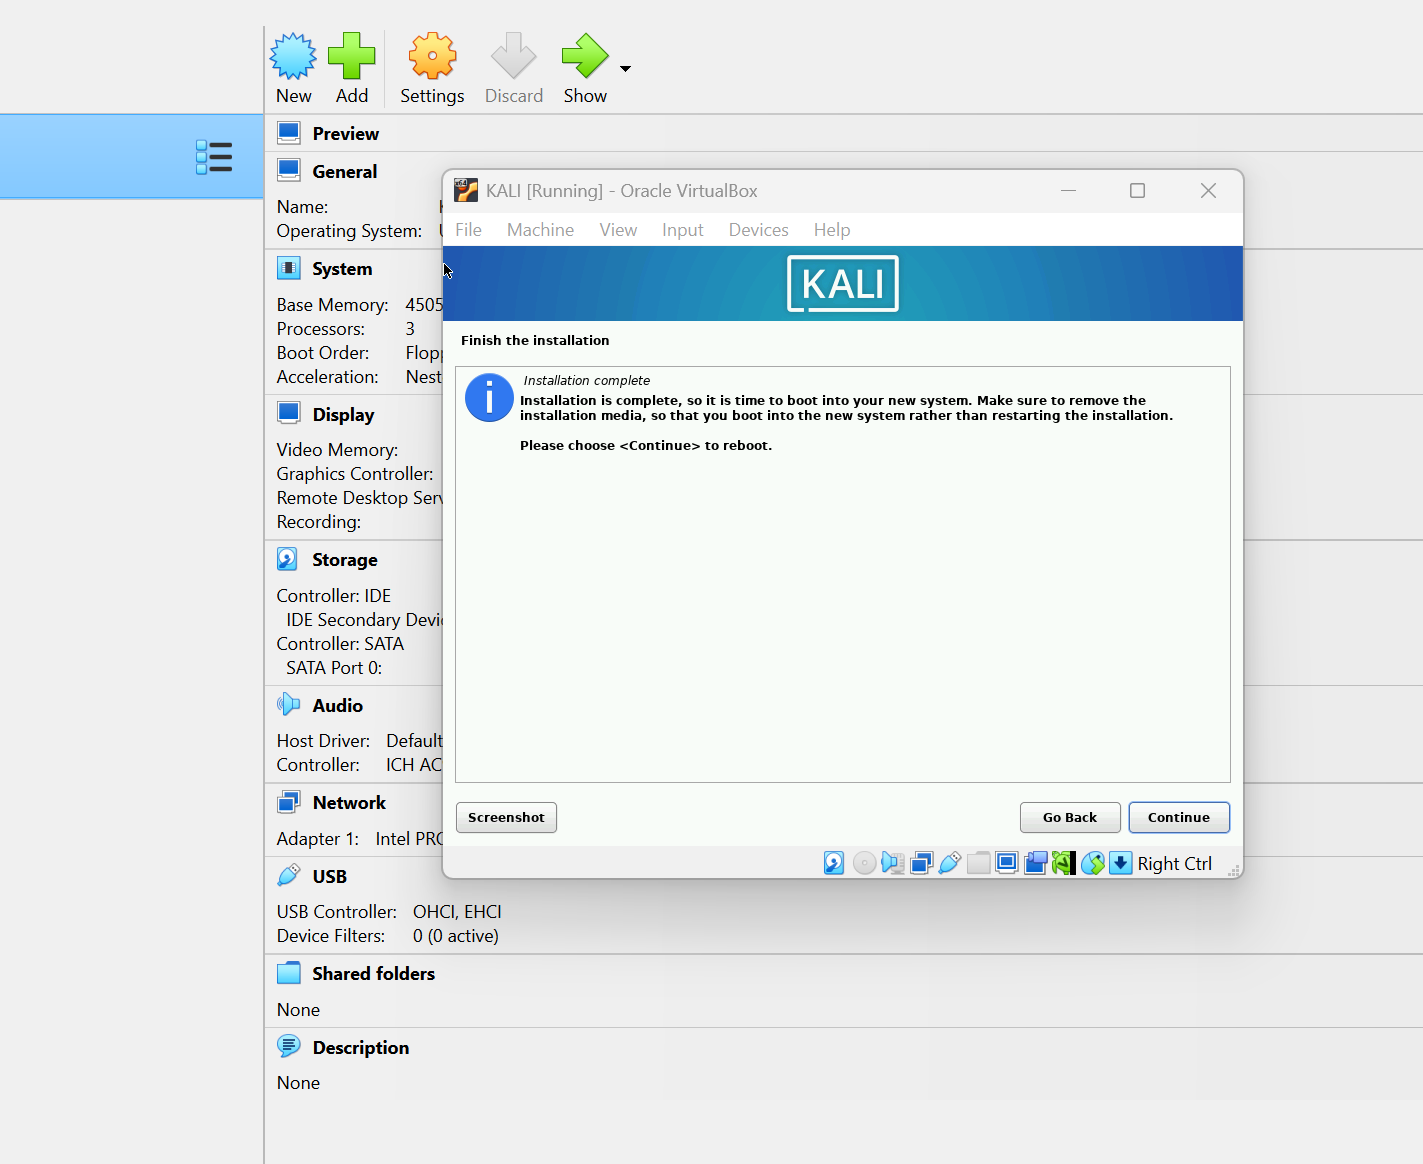1423x1164 pixels.
Task: Click the keyboard capture down-arrow icon
Action: point(1121,863)
